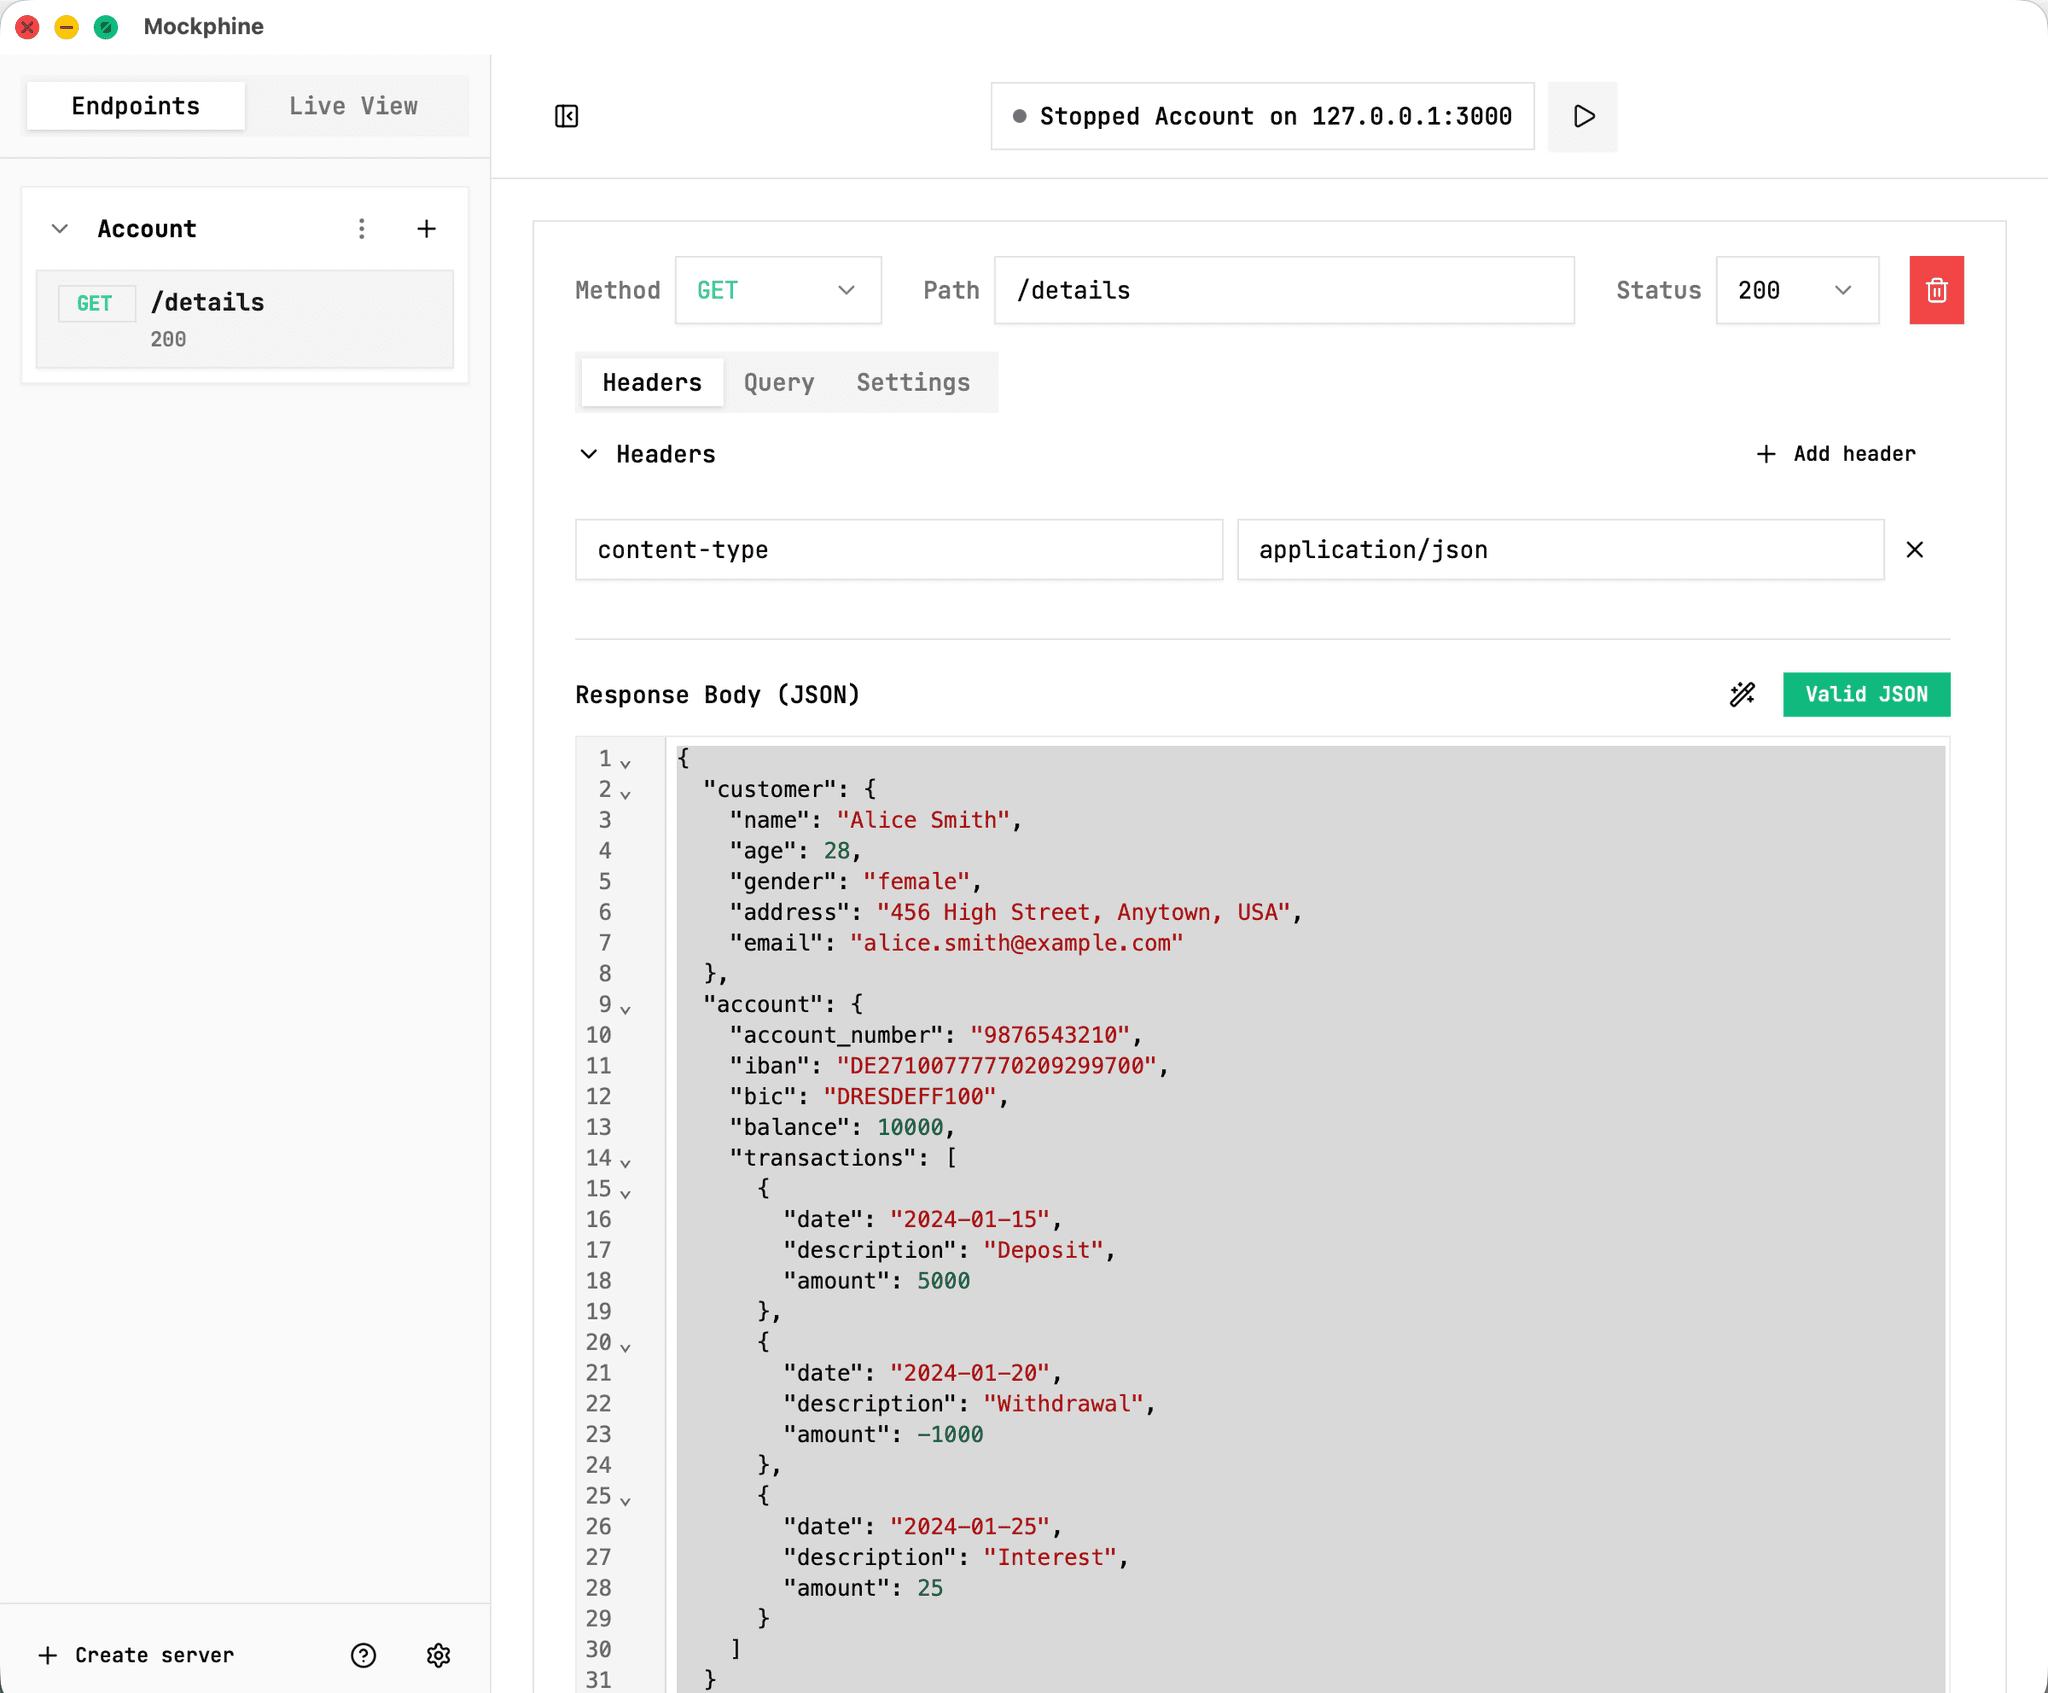Click the magic wand format JSON icon
This screenshot has height=1693, width=2048.
[1742, 694]
